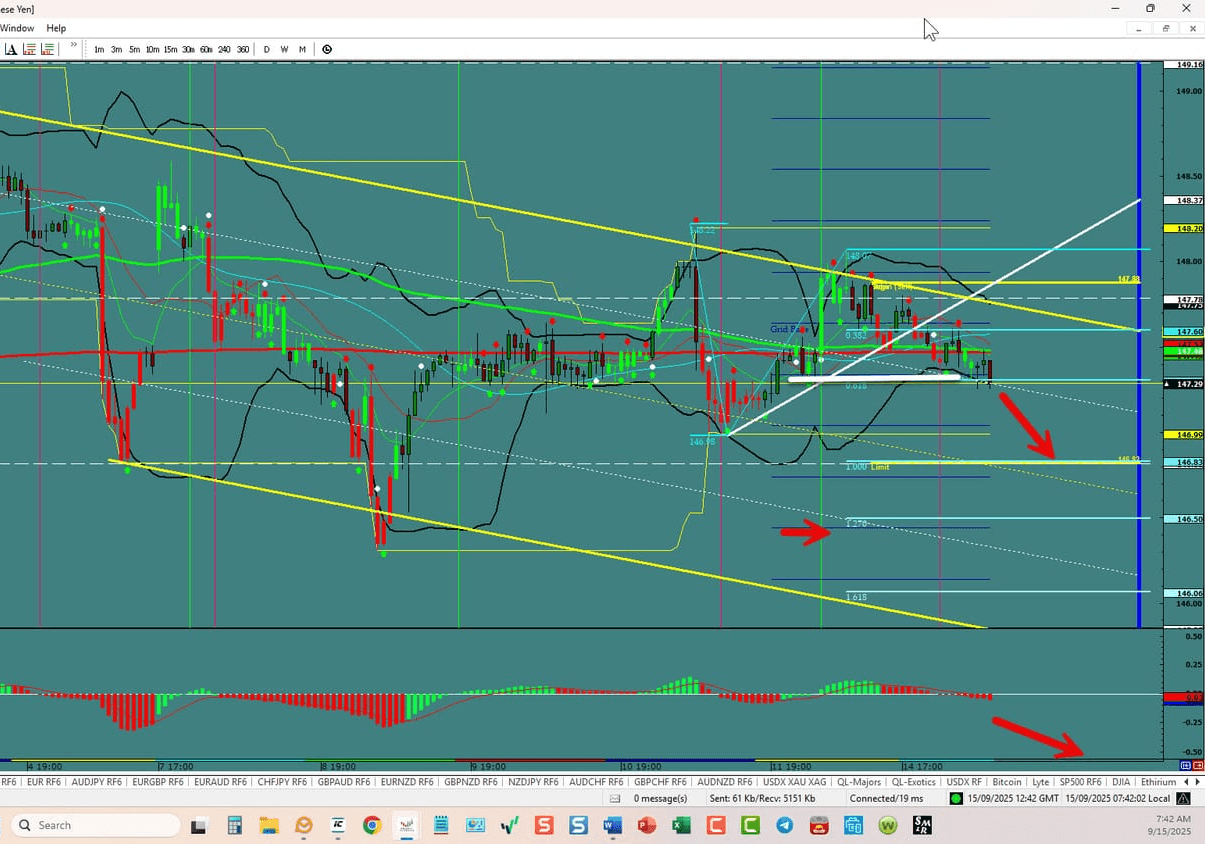Click the clock icon in the toolbar
This screenshot has width=1205, height=844.
tap(327, 48)
